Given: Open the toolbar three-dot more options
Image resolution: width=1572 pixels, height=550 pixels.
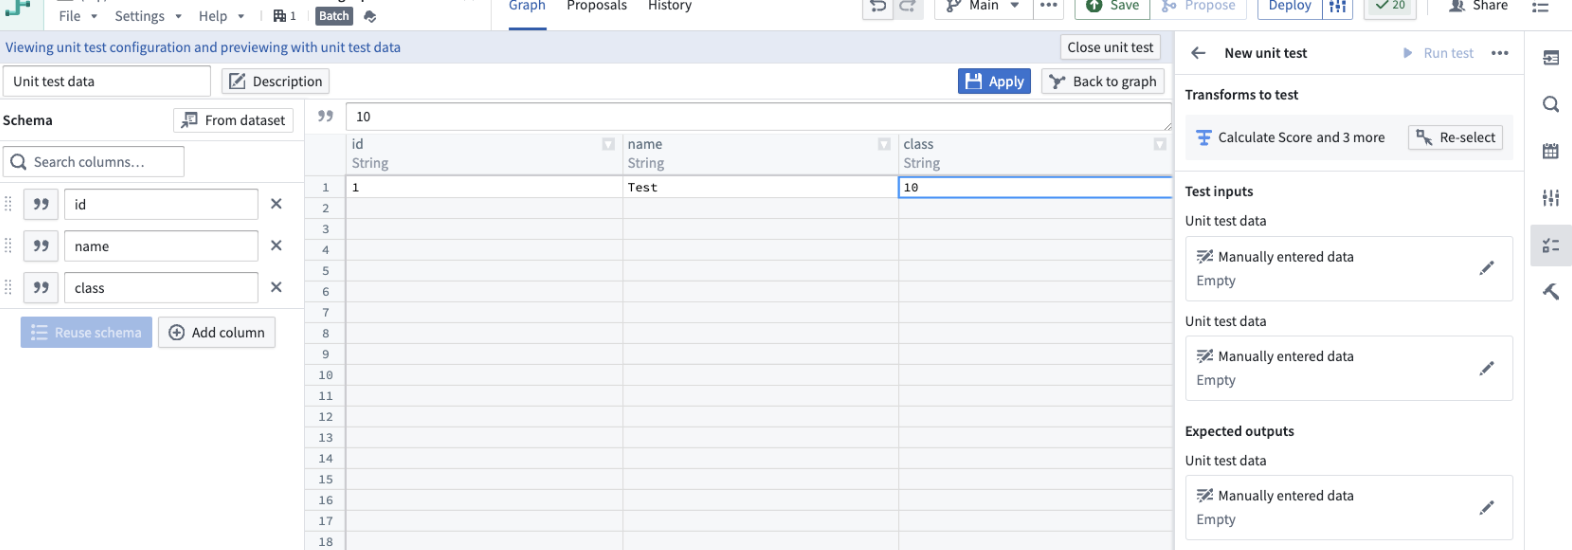Looking at the screenshot, I should (x=1048, y=7).
